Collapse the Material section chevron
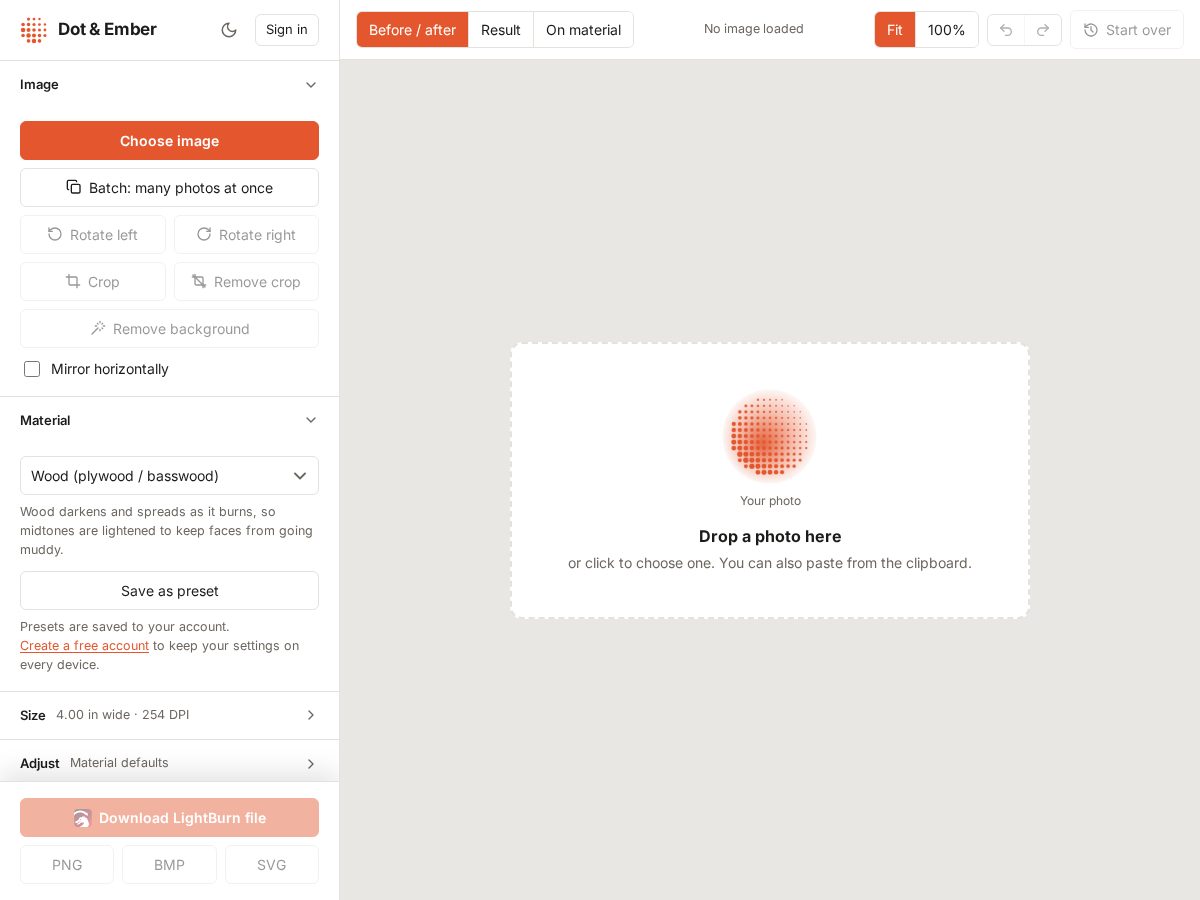 (311, 420)
